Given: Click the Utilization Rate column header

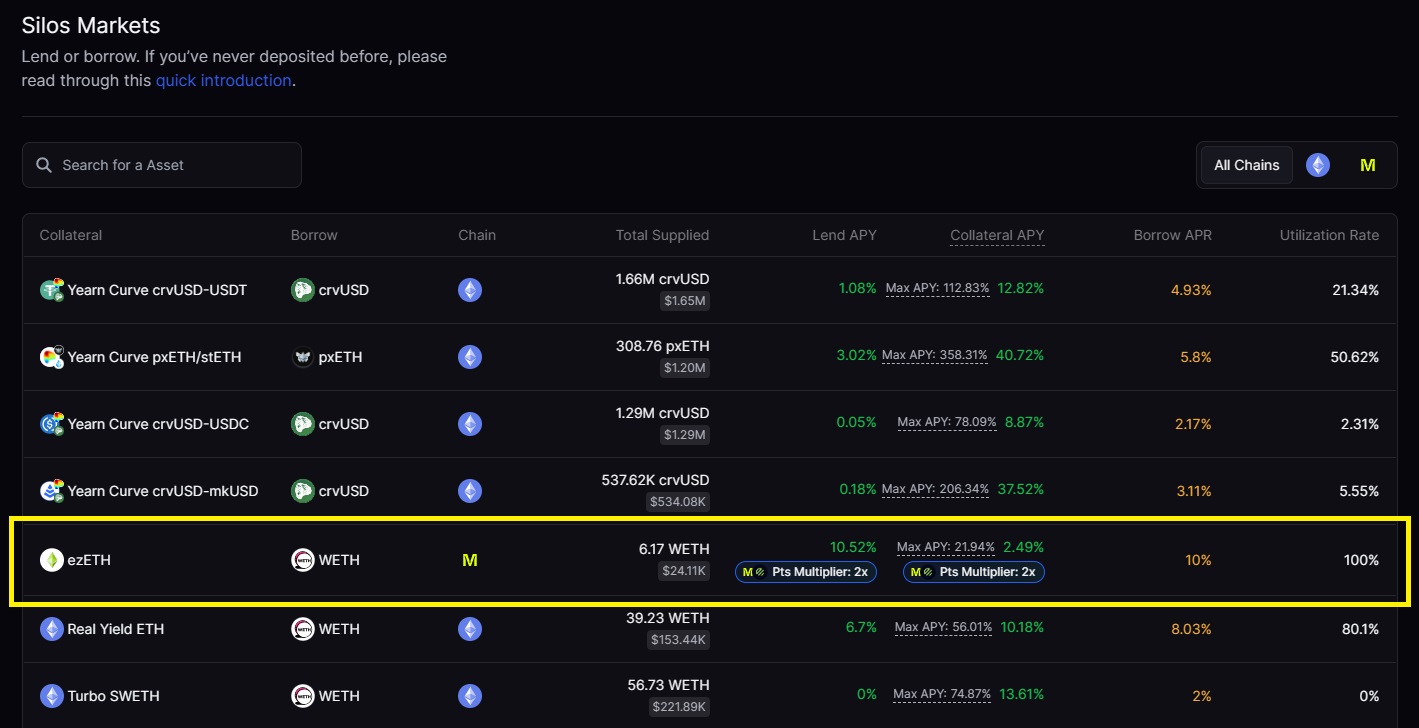Looking at the screenshot, I should coord(1329,235).
